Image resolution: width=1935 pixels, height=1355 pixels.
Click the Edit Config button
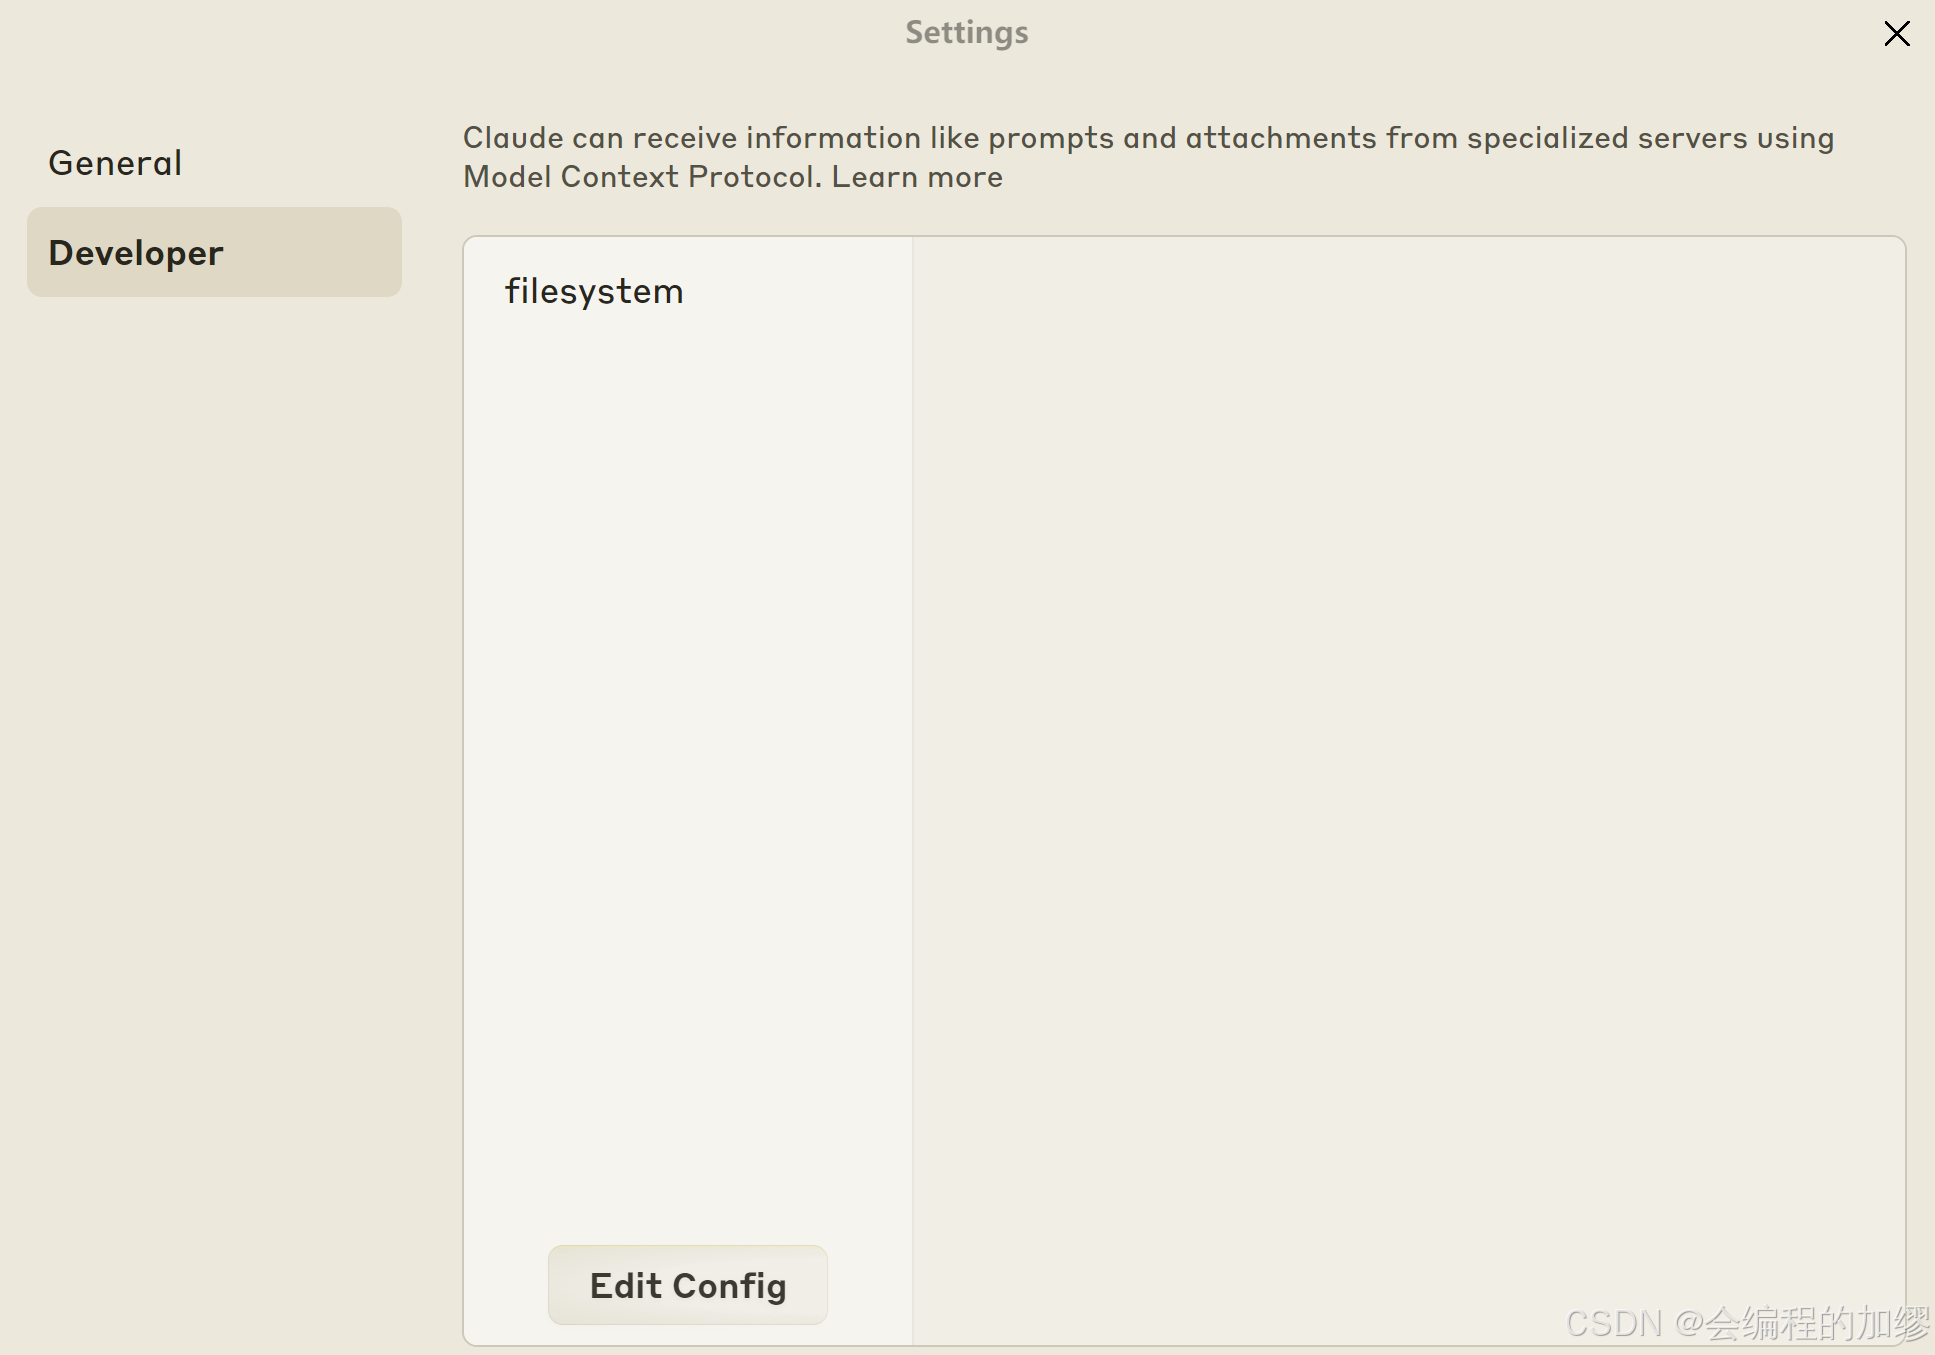pyautogui.click(x=687, y=1285)
